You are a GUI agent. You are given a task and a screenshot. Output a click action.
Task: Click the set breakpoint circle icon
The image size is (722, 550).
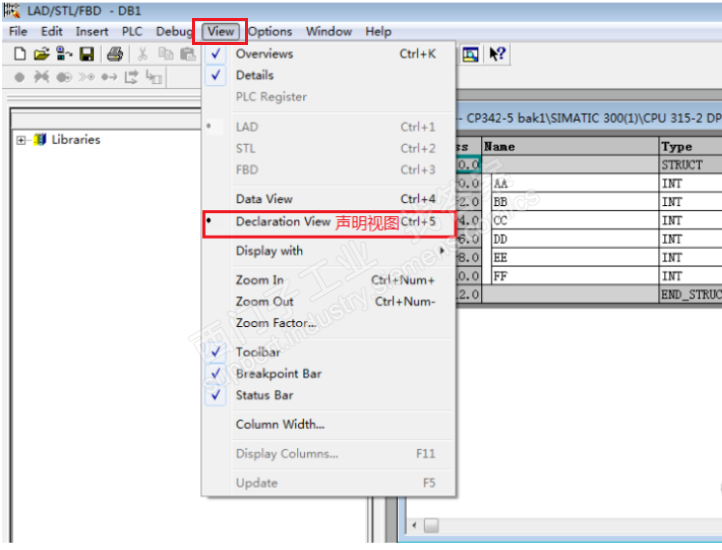pos(19,77)
